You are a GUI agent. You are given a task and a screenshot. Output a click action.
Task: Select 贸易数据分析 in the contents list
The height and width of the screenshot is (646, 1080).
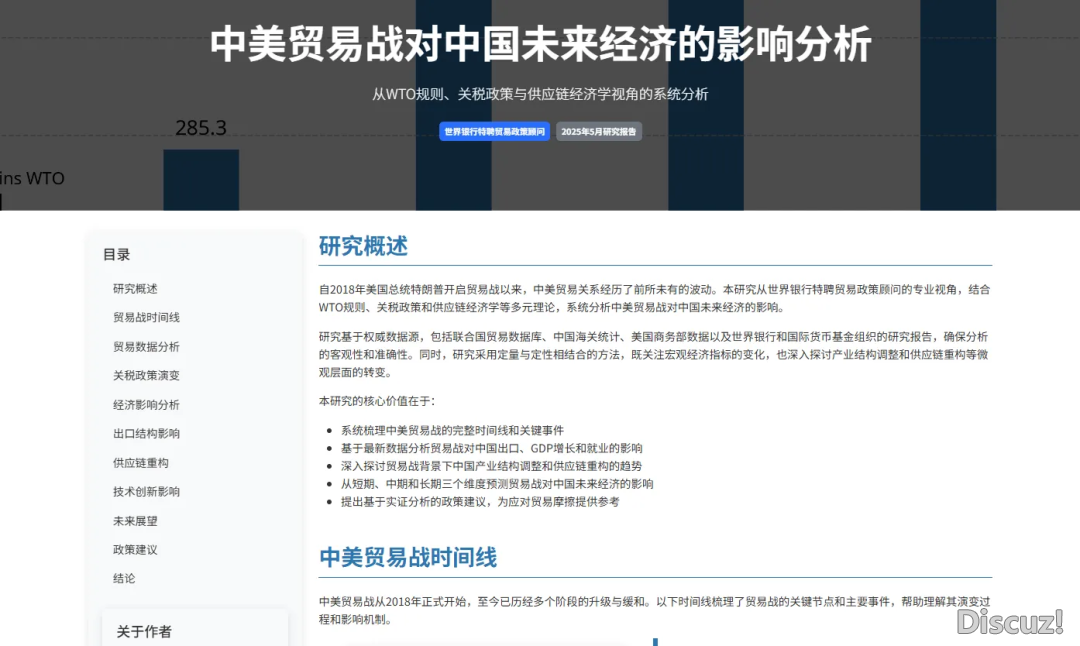[146, 346]
